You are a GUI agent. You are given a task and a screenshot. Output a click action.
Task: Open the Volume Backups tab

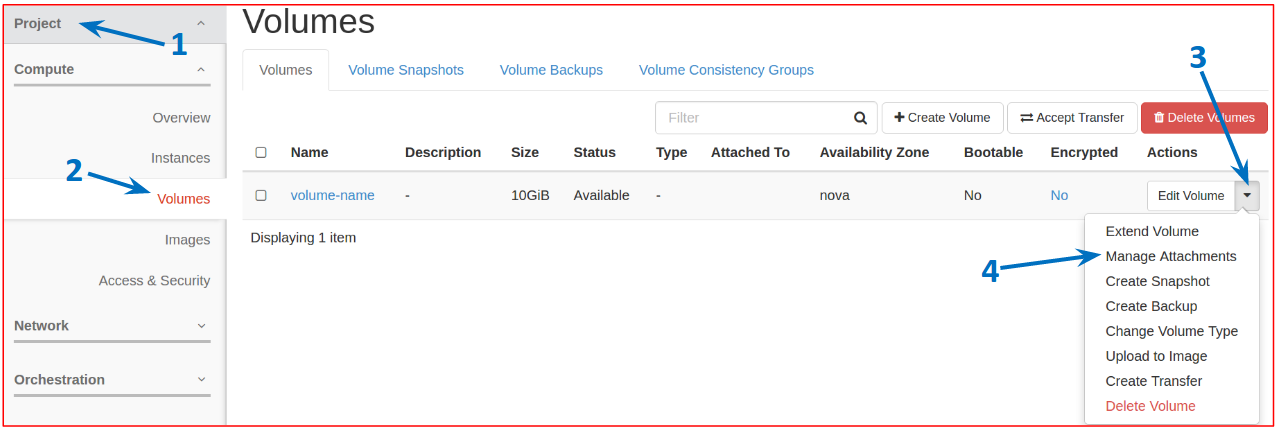(551, 70)
